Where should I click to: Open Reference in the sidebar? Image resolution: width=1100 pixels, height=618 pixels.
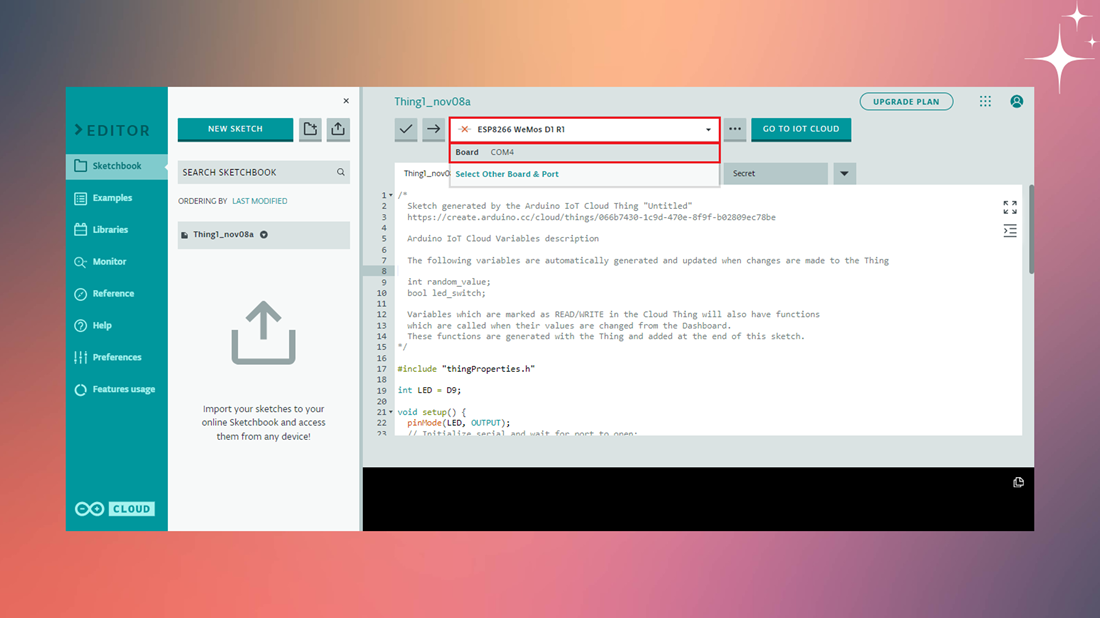pyautogui.click(x=113, y=293)
